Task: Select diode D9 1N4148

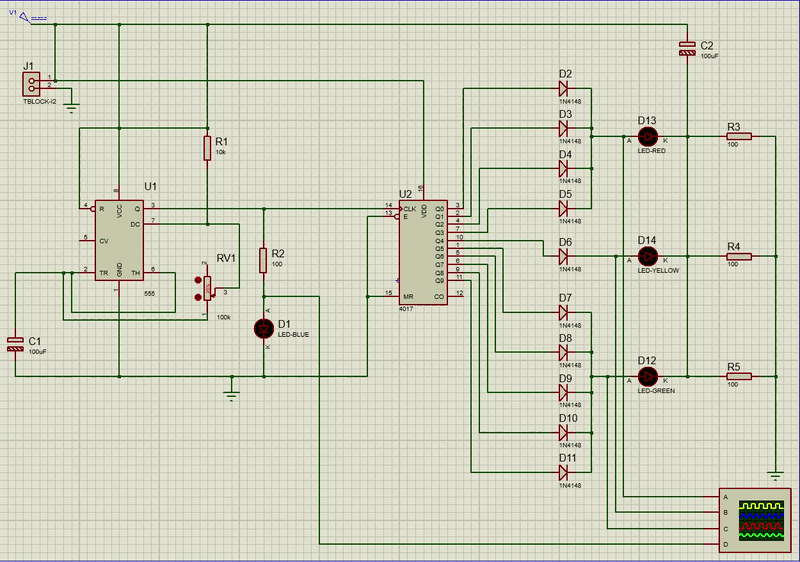Action: (x=563, y=392)
